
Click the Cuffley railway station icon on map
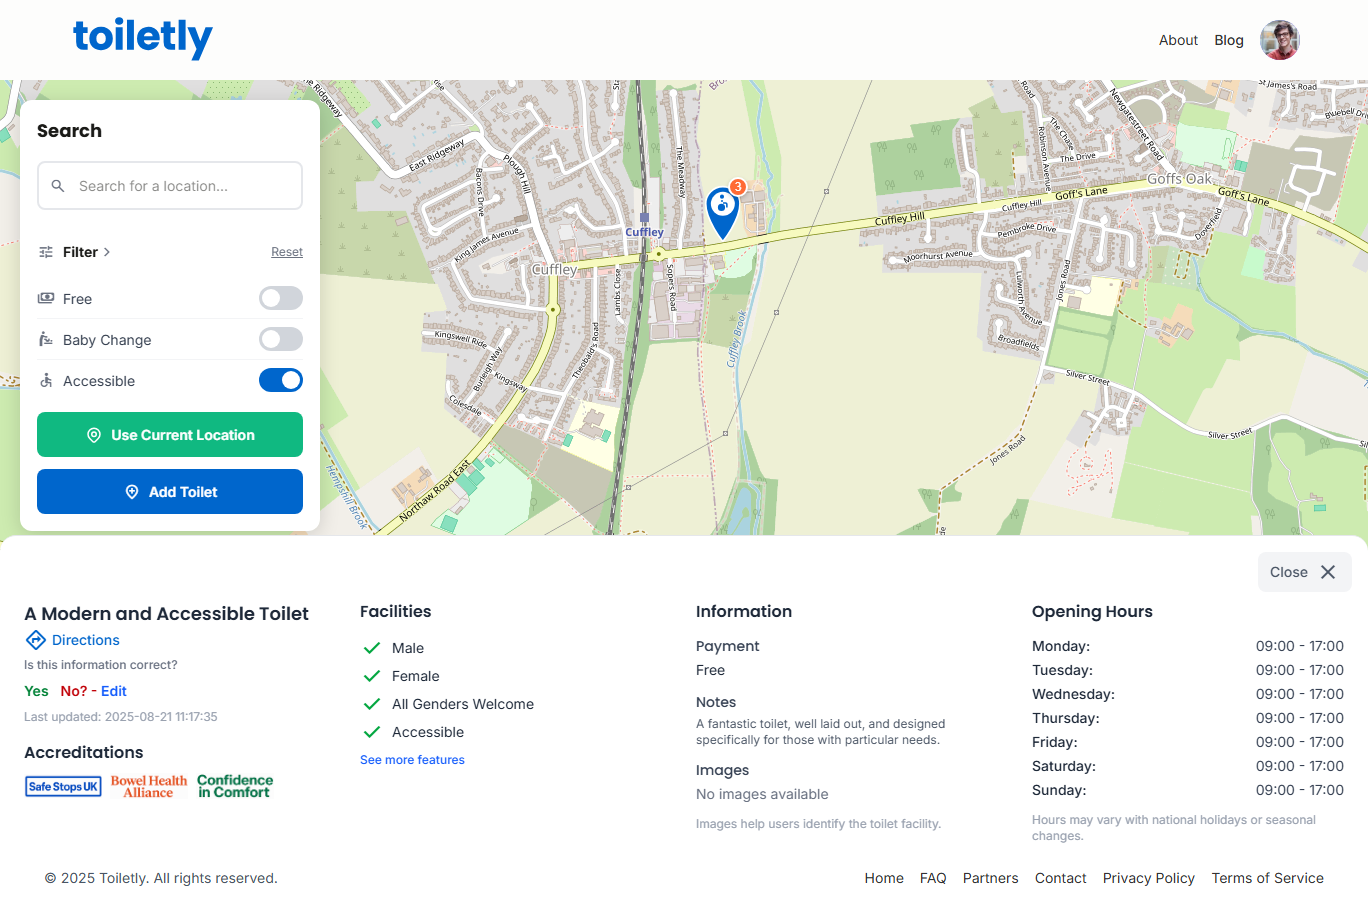[645, 217]
